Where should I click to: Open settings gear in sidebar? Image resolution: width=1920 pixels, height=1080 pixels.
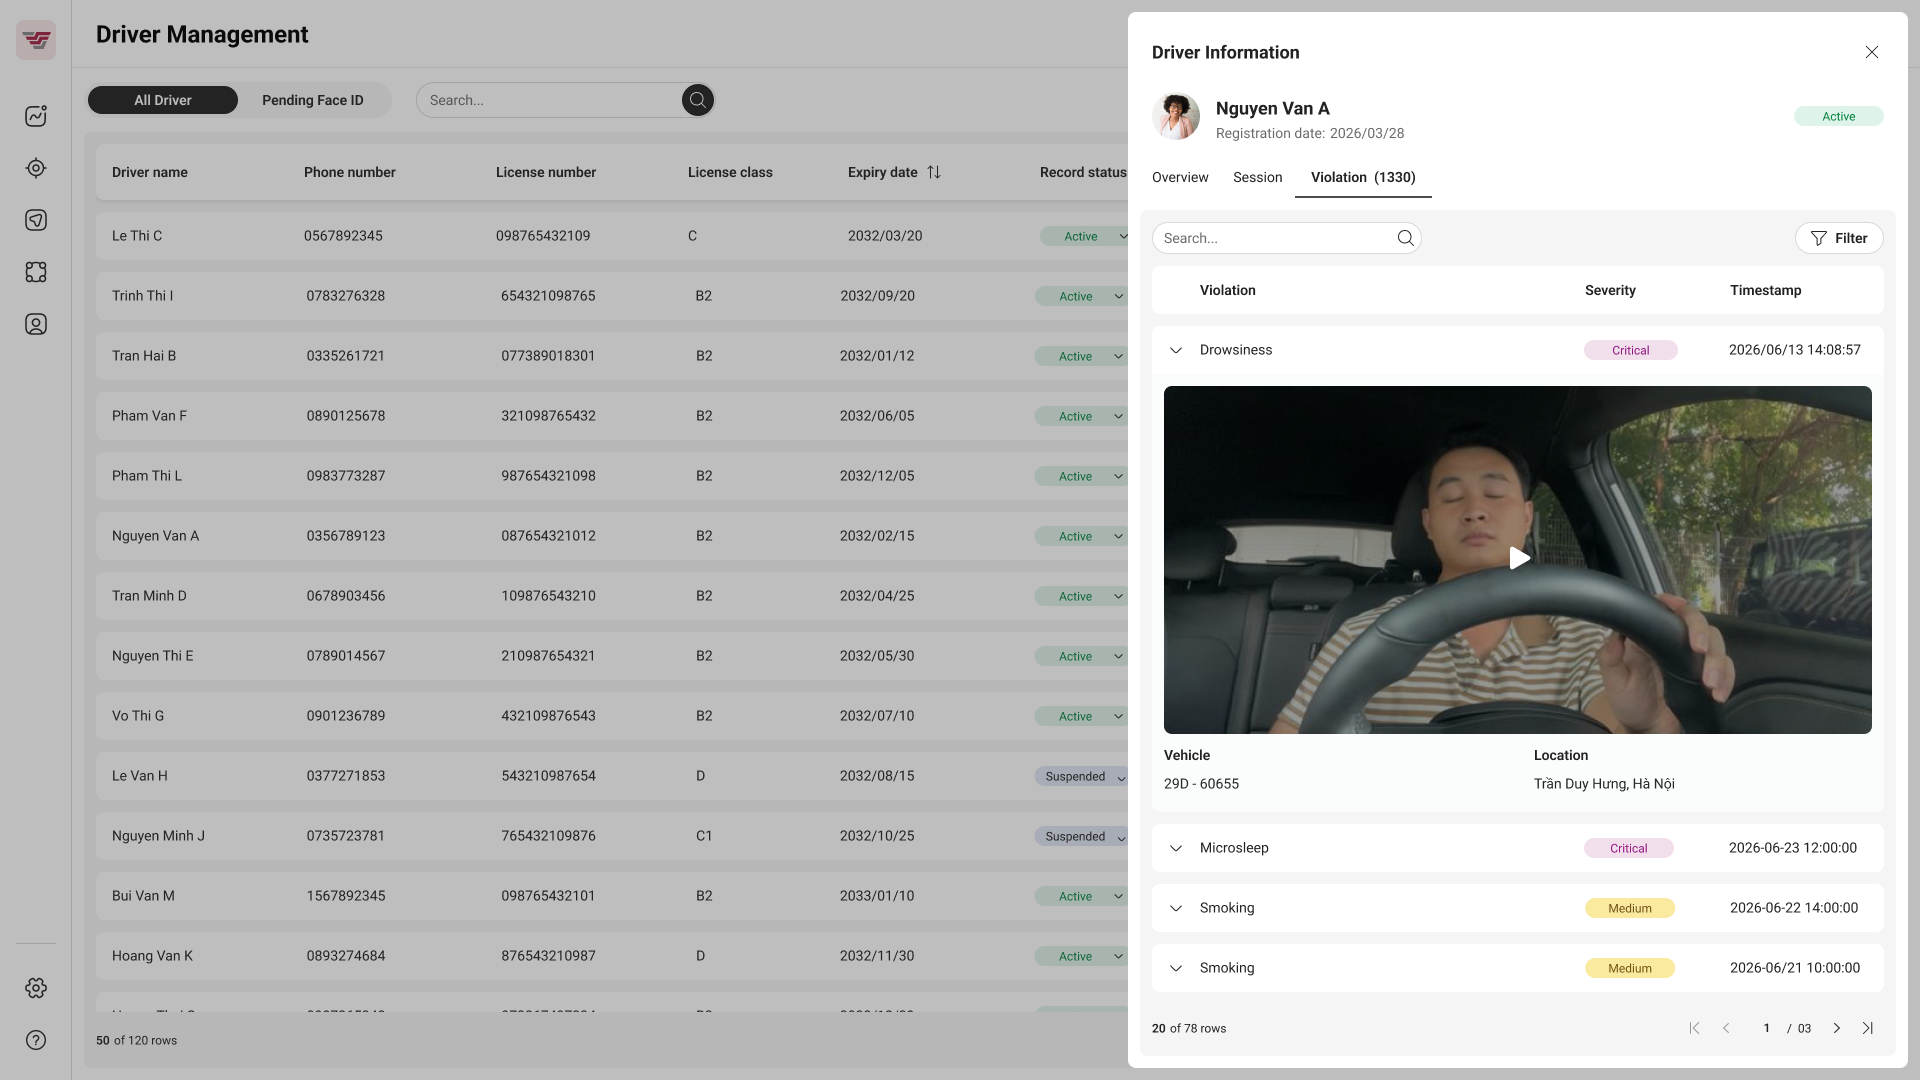tap(36, 988)
